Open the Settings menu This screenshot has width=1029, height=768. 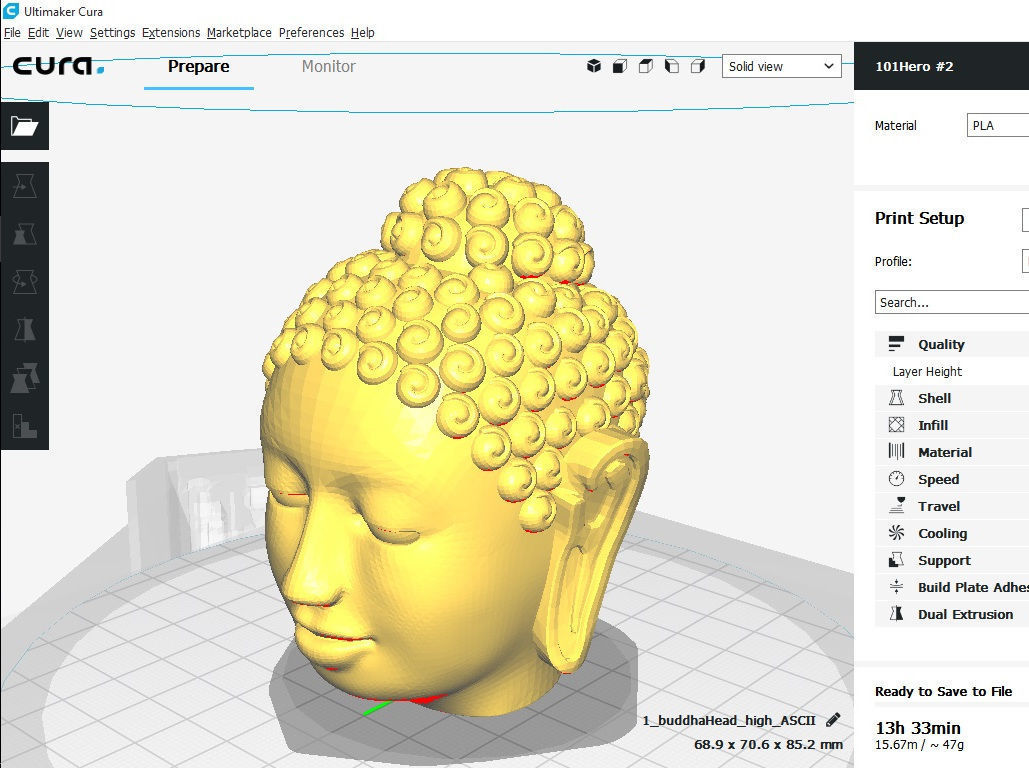(112, 32)
